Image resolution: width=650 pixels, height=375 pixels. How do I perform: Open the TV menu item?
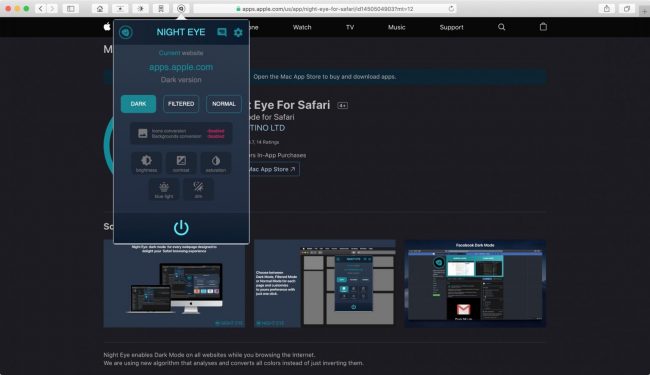click(x=350, y=27)
